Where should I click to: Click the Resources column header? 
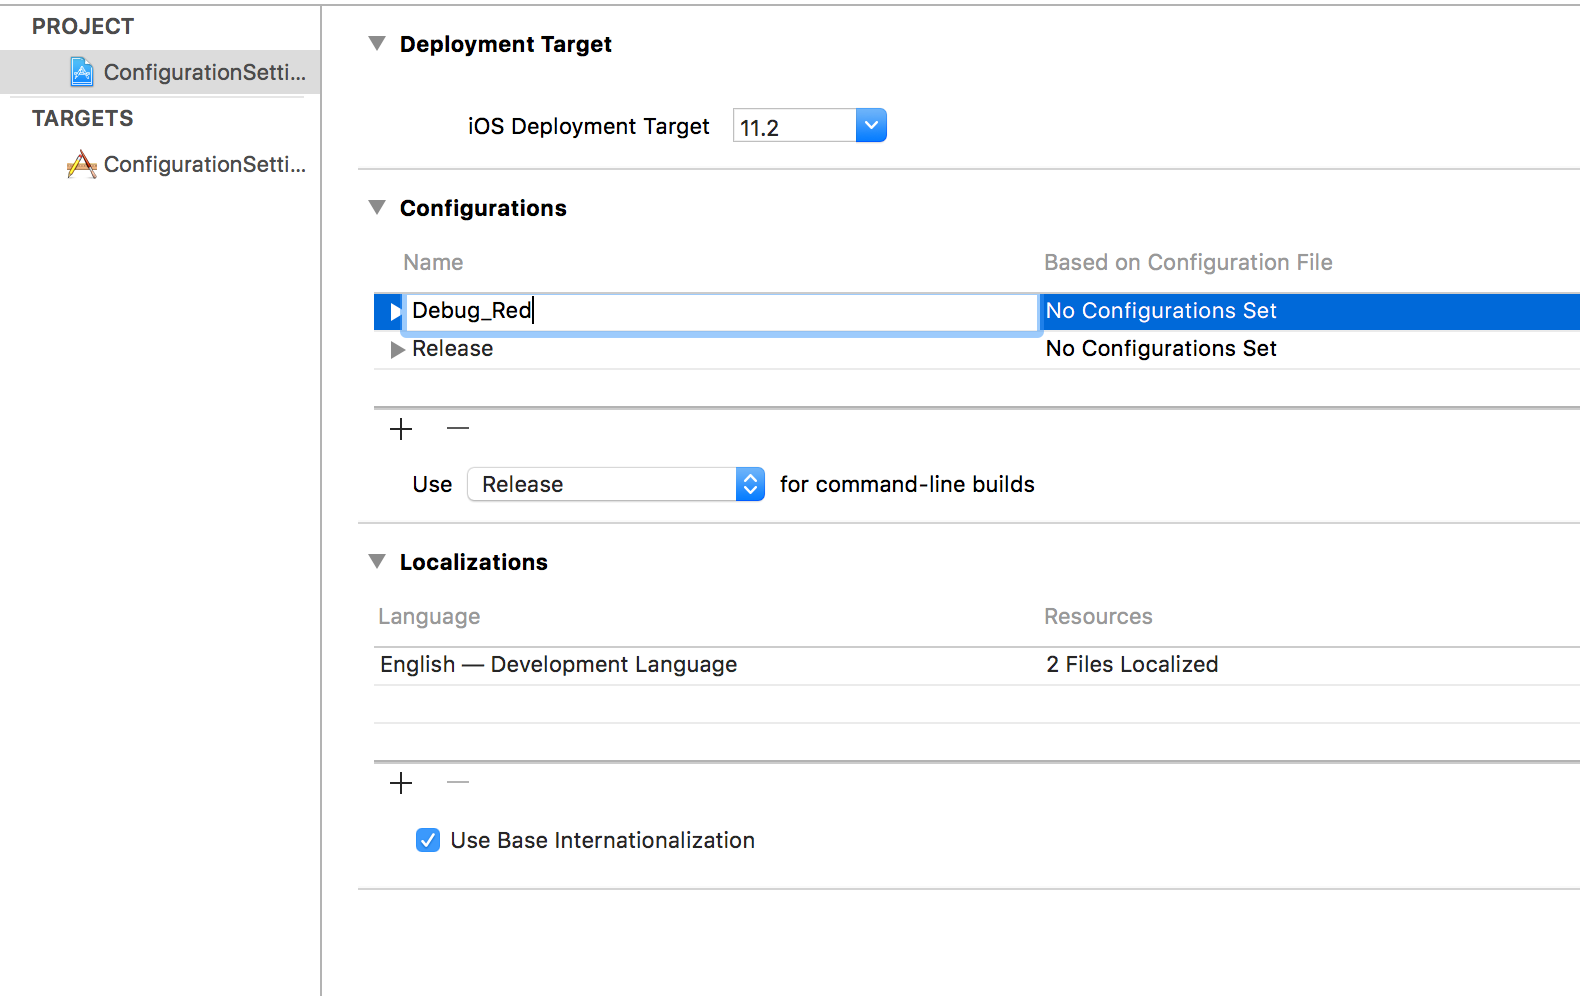[x=1098, y=617]
